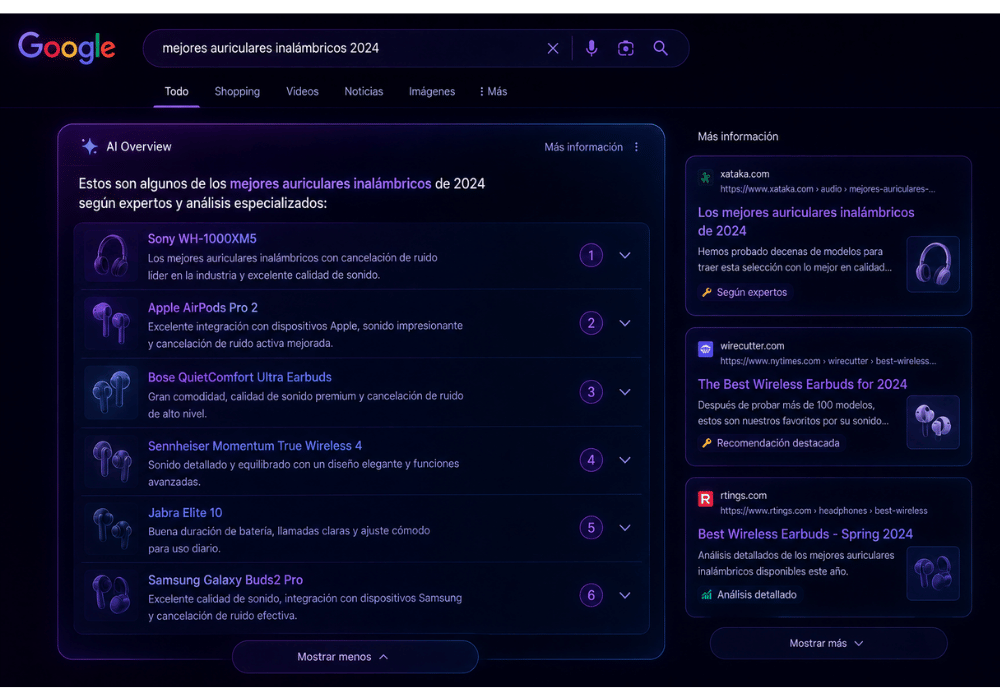Click Sony WH-1000XM5 headphone thumbnail
This screenshot has height=700, width=1000.
pyautogui.click(x=111, y=256)
